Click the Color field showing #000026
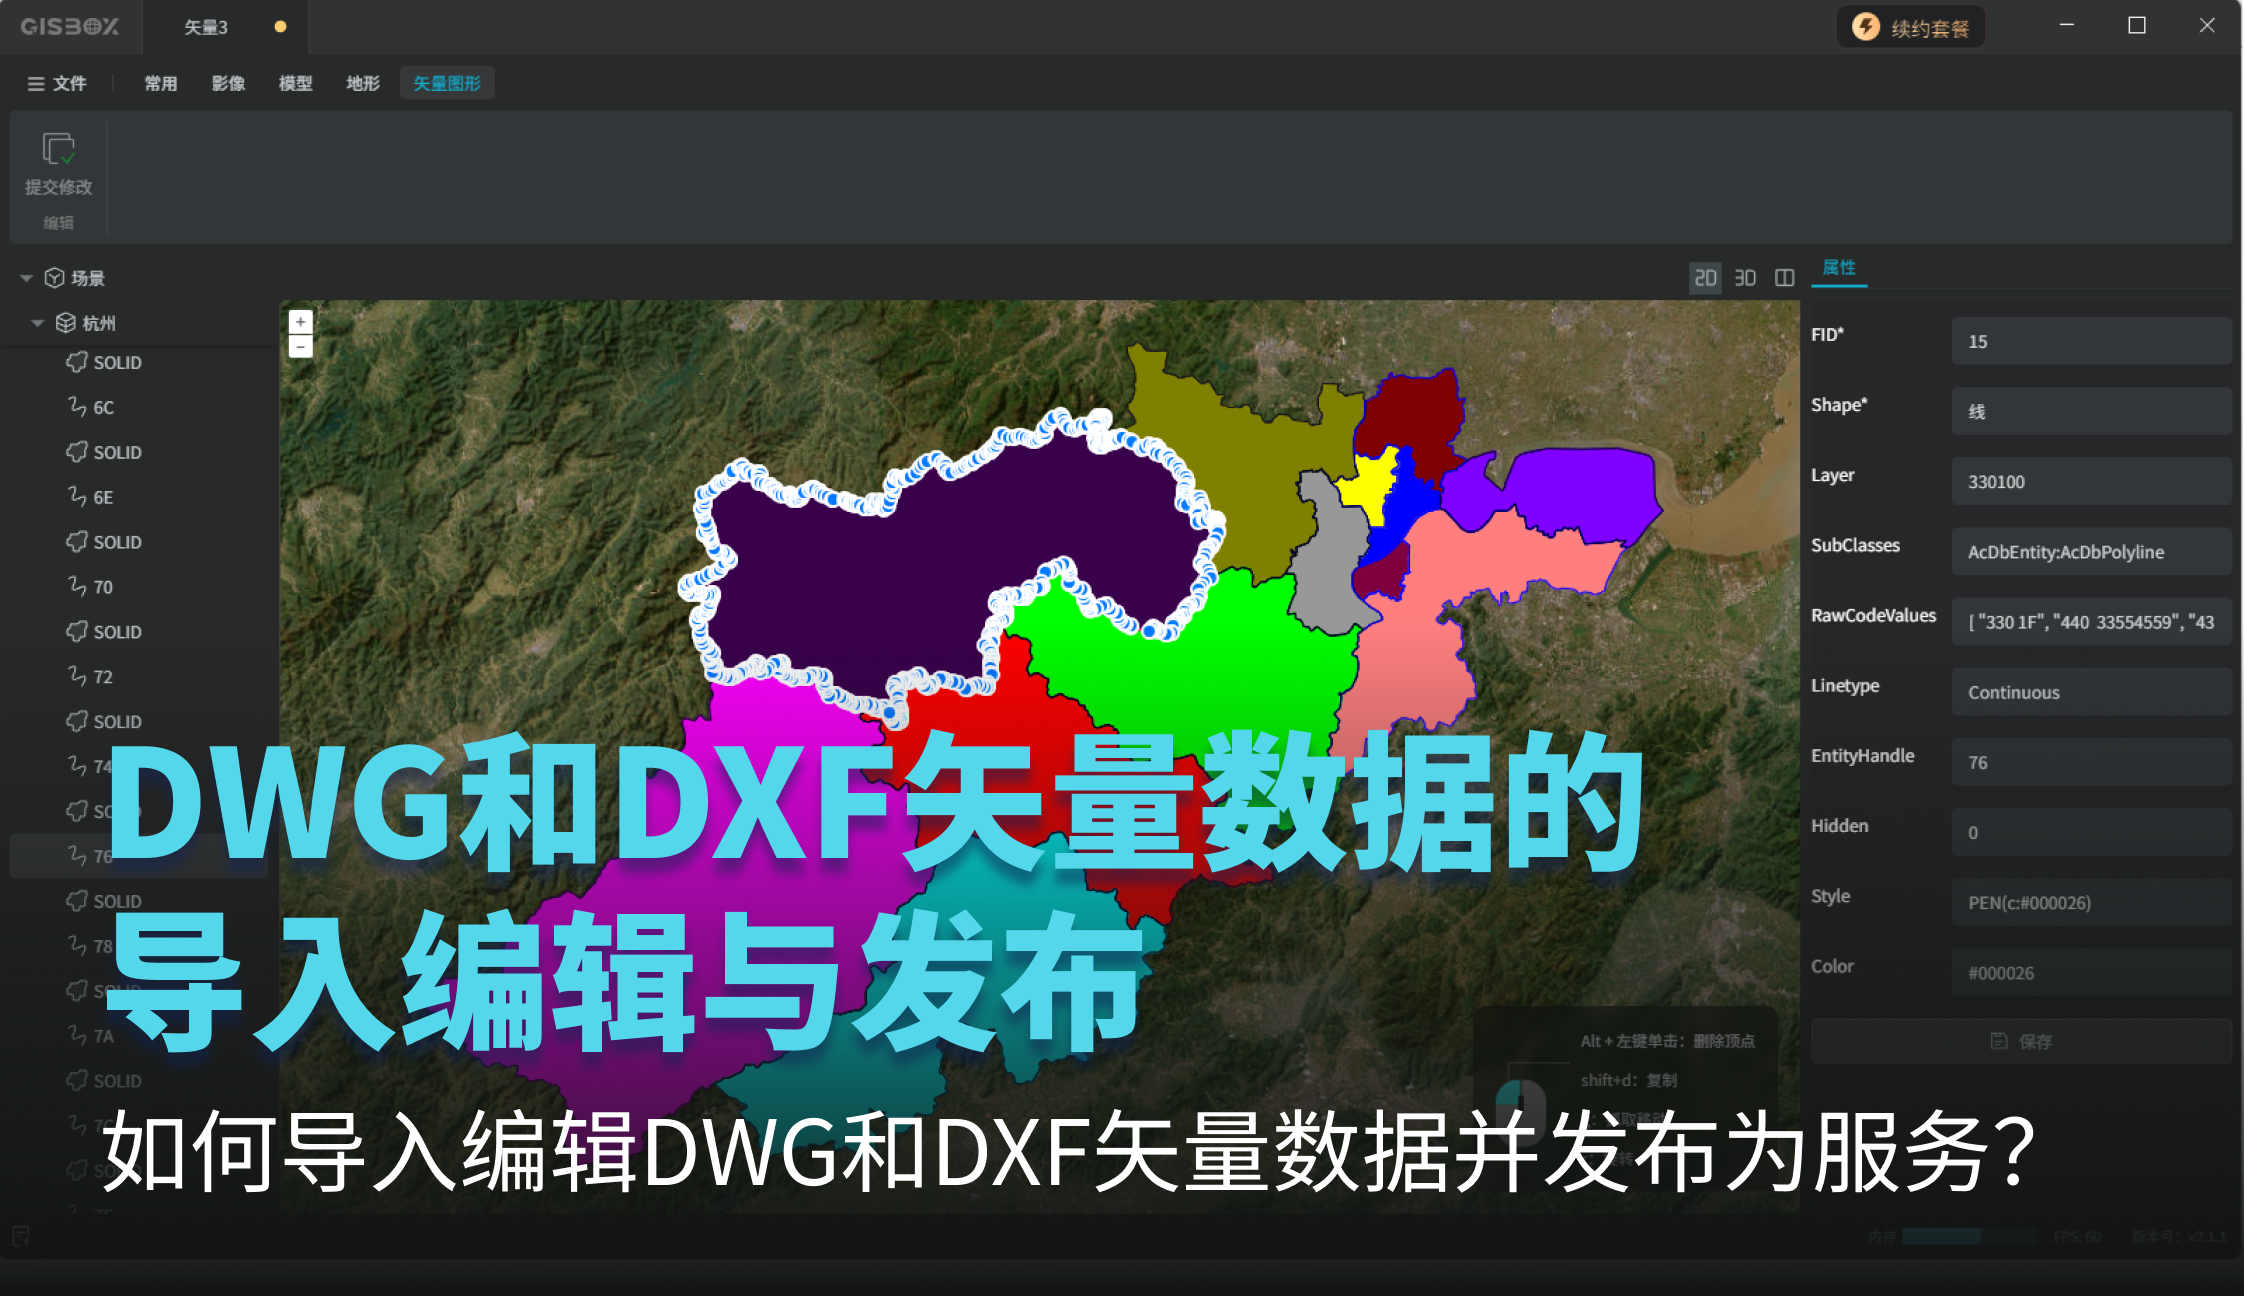This screenshot has height=1296, width=2244. point(2090,973)
